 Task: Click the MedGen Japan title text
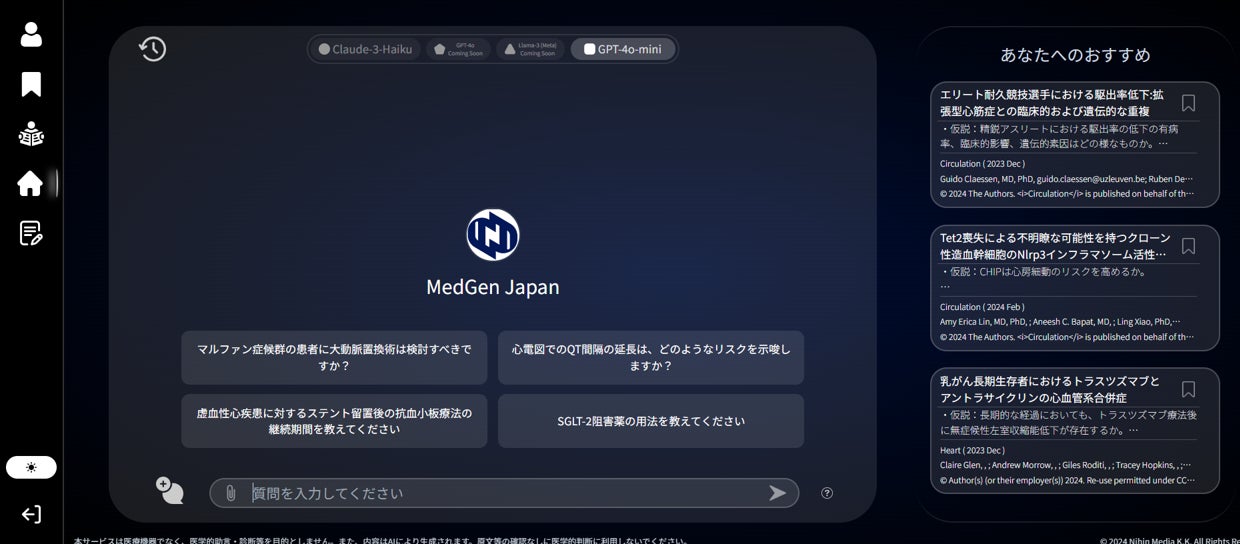[493, 287]
